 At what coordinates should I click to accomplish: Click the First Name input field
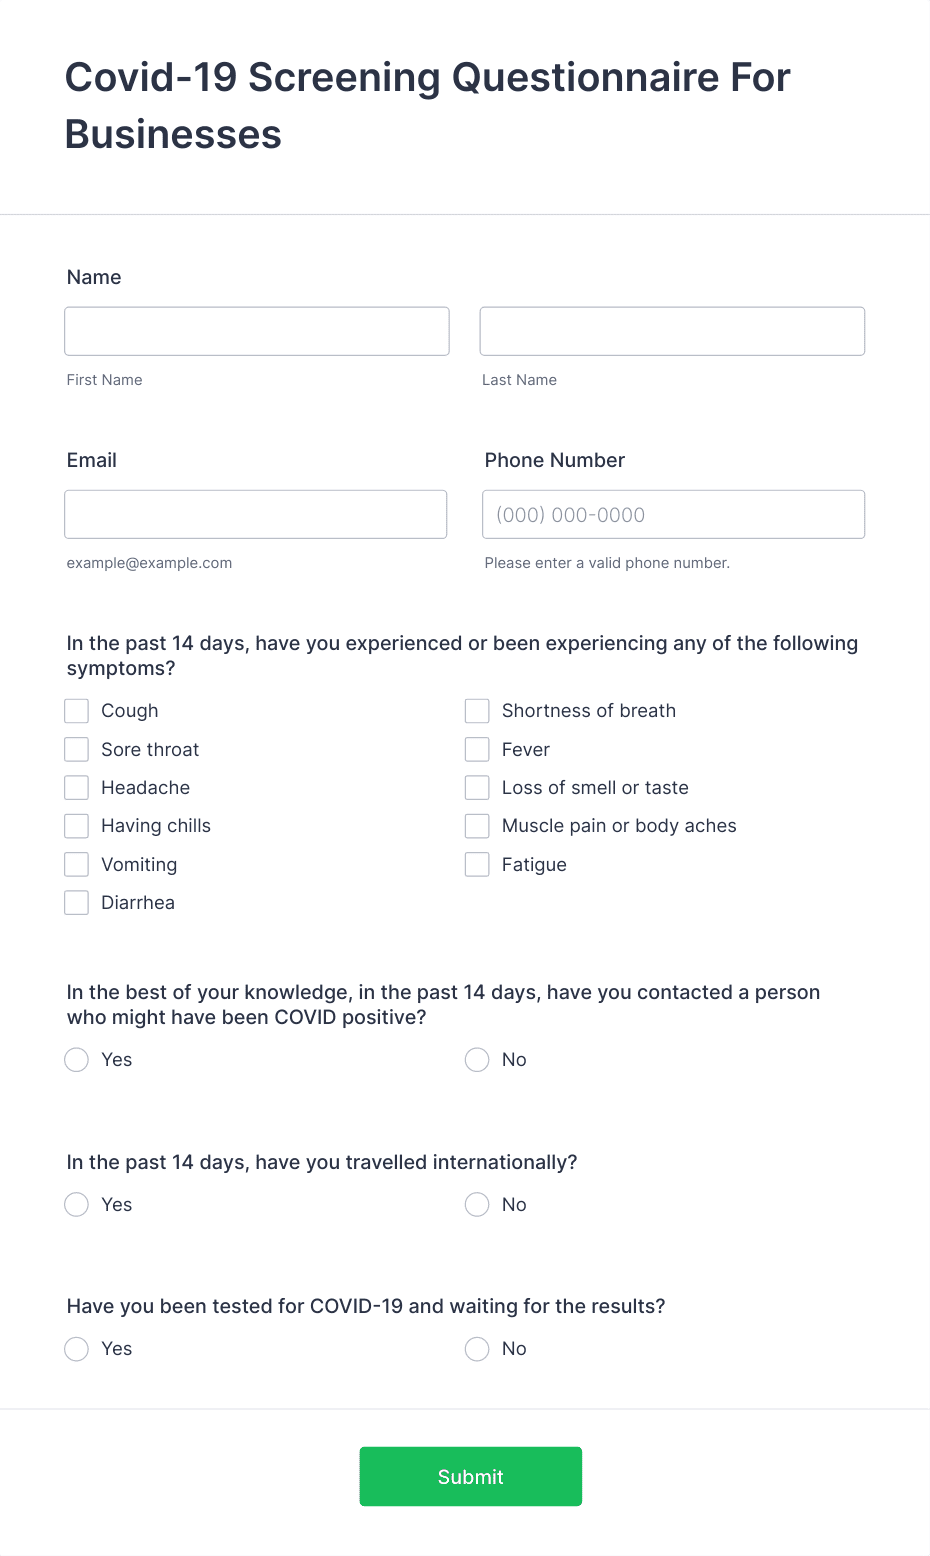pyautogui.click(x=256, y=331)
